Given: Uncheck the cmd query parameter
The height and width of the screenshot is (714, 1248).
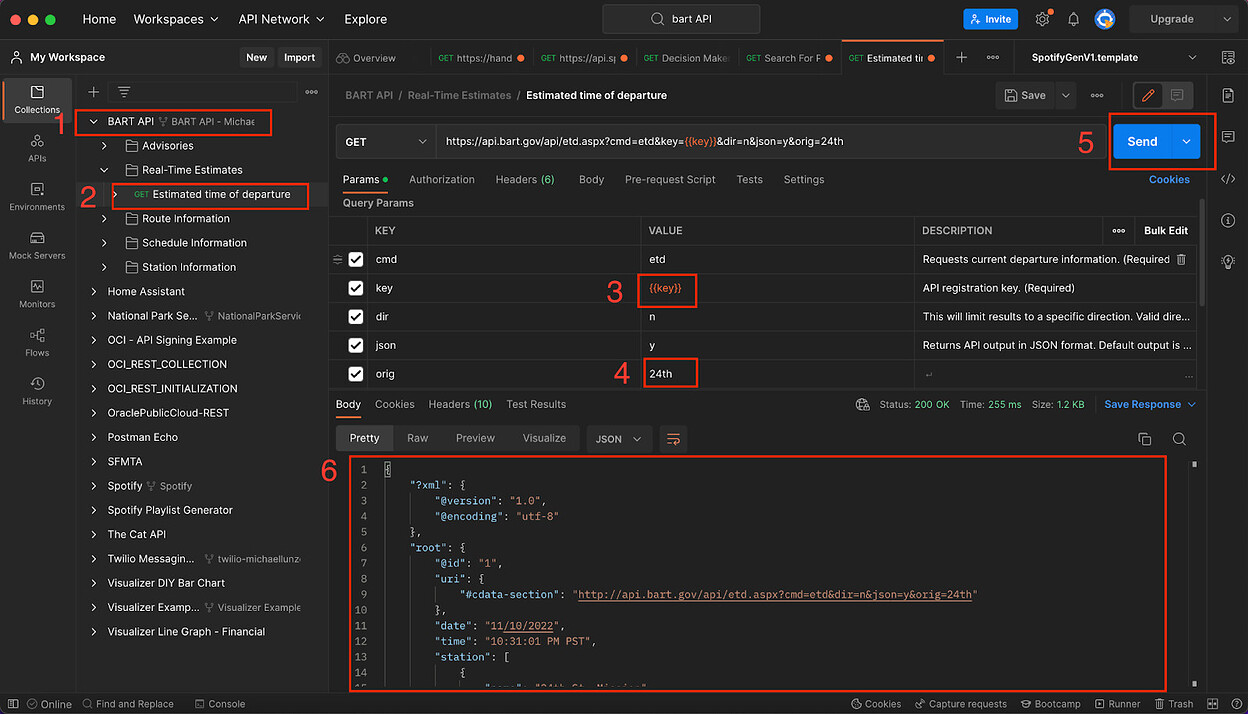Looking at the screenshot, I should click(355, 259).
